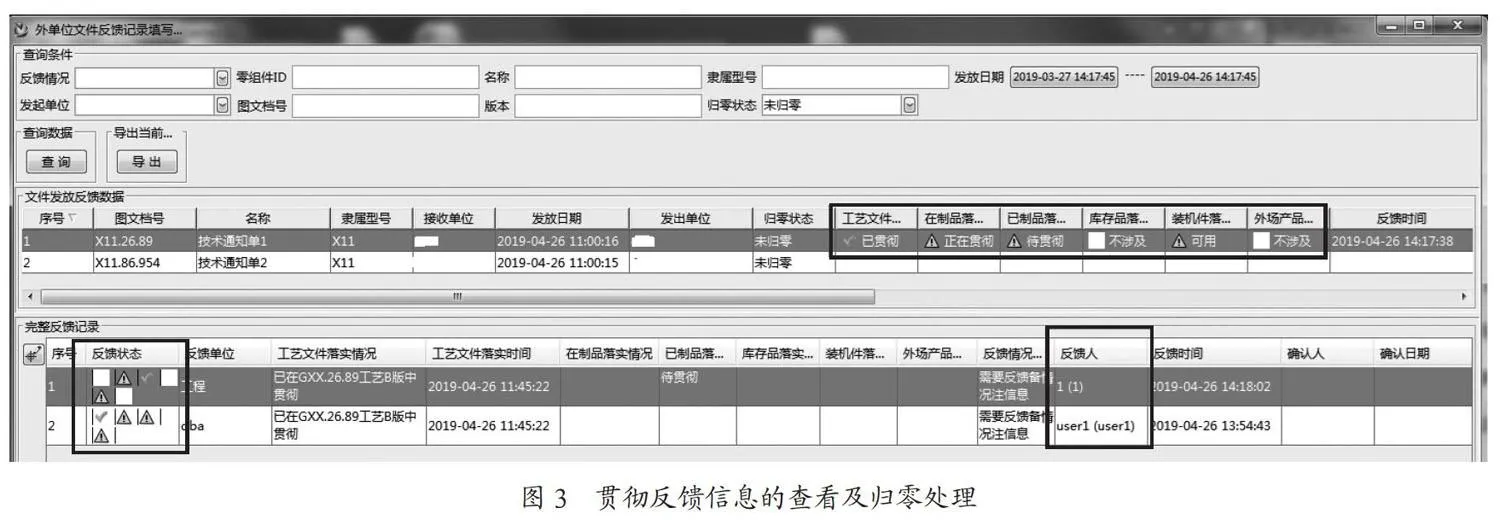Click the horizontal scrollbar thumb of top table

click(458, 297)
